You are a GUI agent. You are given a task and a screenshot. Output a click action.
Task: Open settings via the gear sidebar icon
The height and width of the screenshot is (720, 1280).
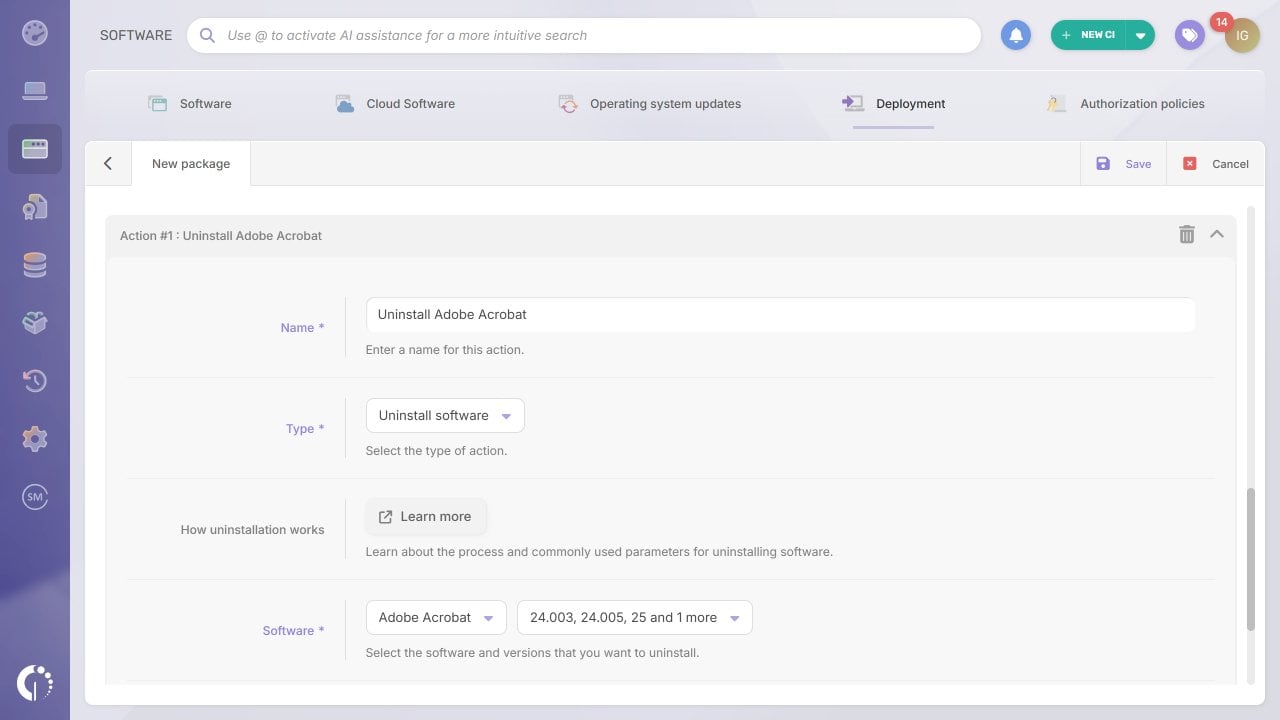click(x=35, y=438)
